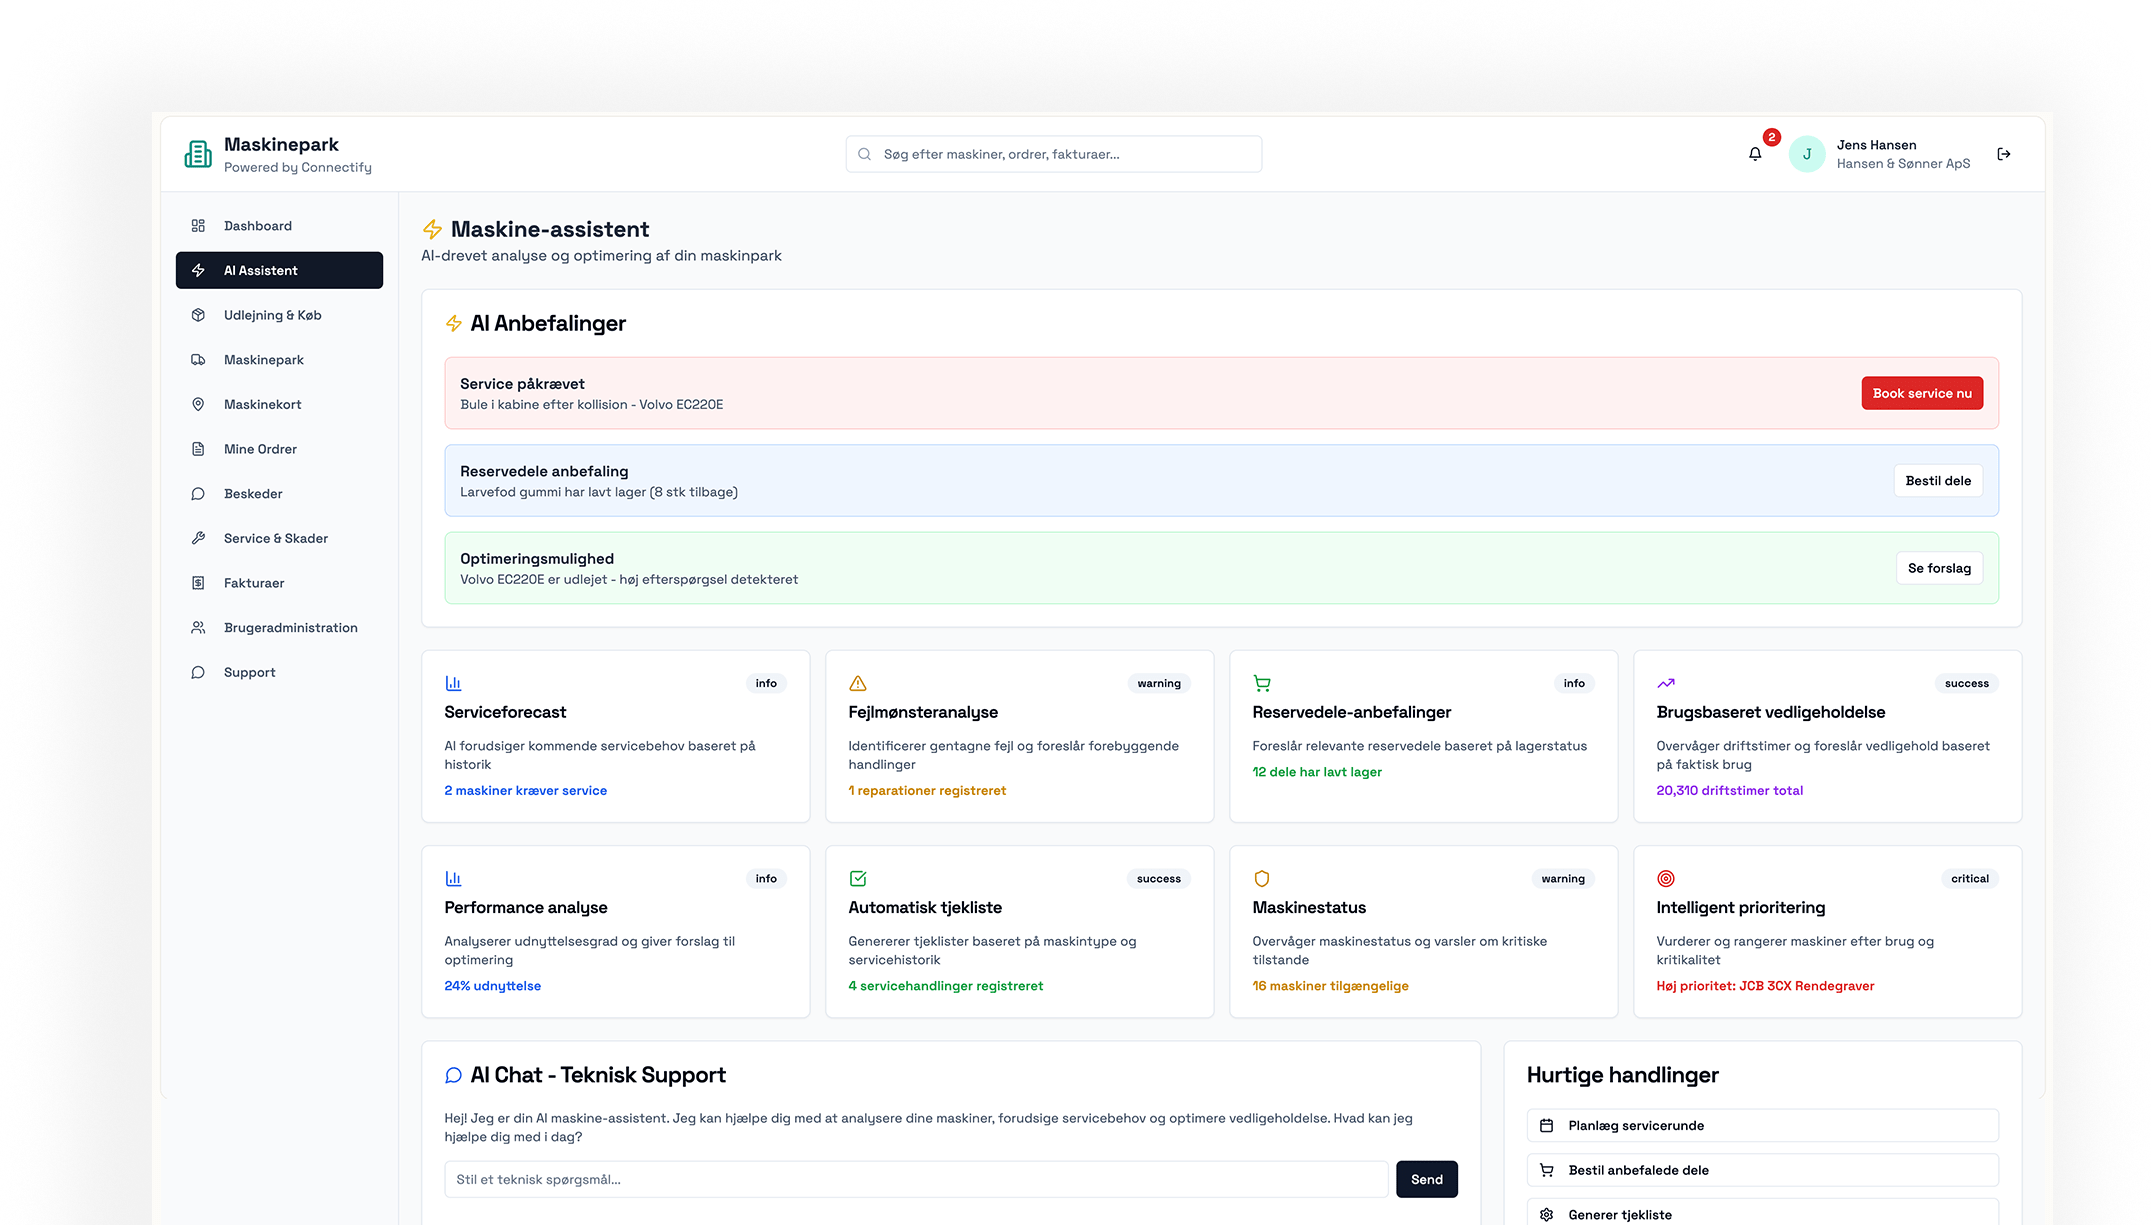2151x1225 pixels.
Task: Open Dashboard in the sidebar
Action: point(258,226)
